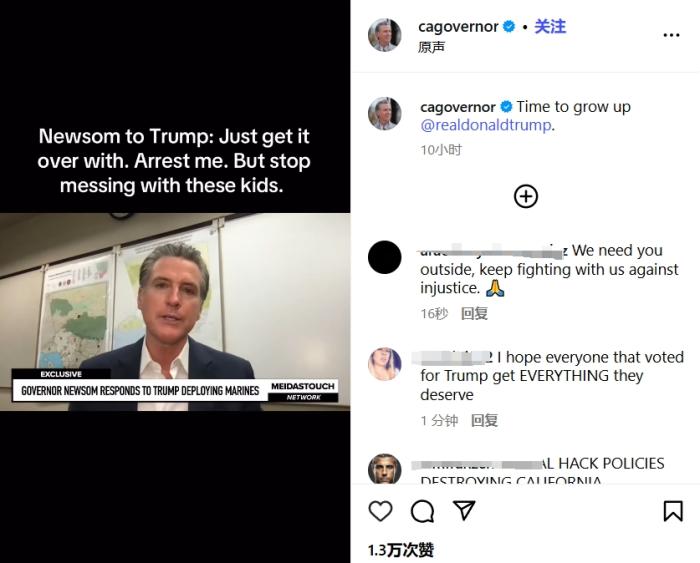The image size is (700, 563).
Task: Share post via paper plane icon
Action: point(464,511)
